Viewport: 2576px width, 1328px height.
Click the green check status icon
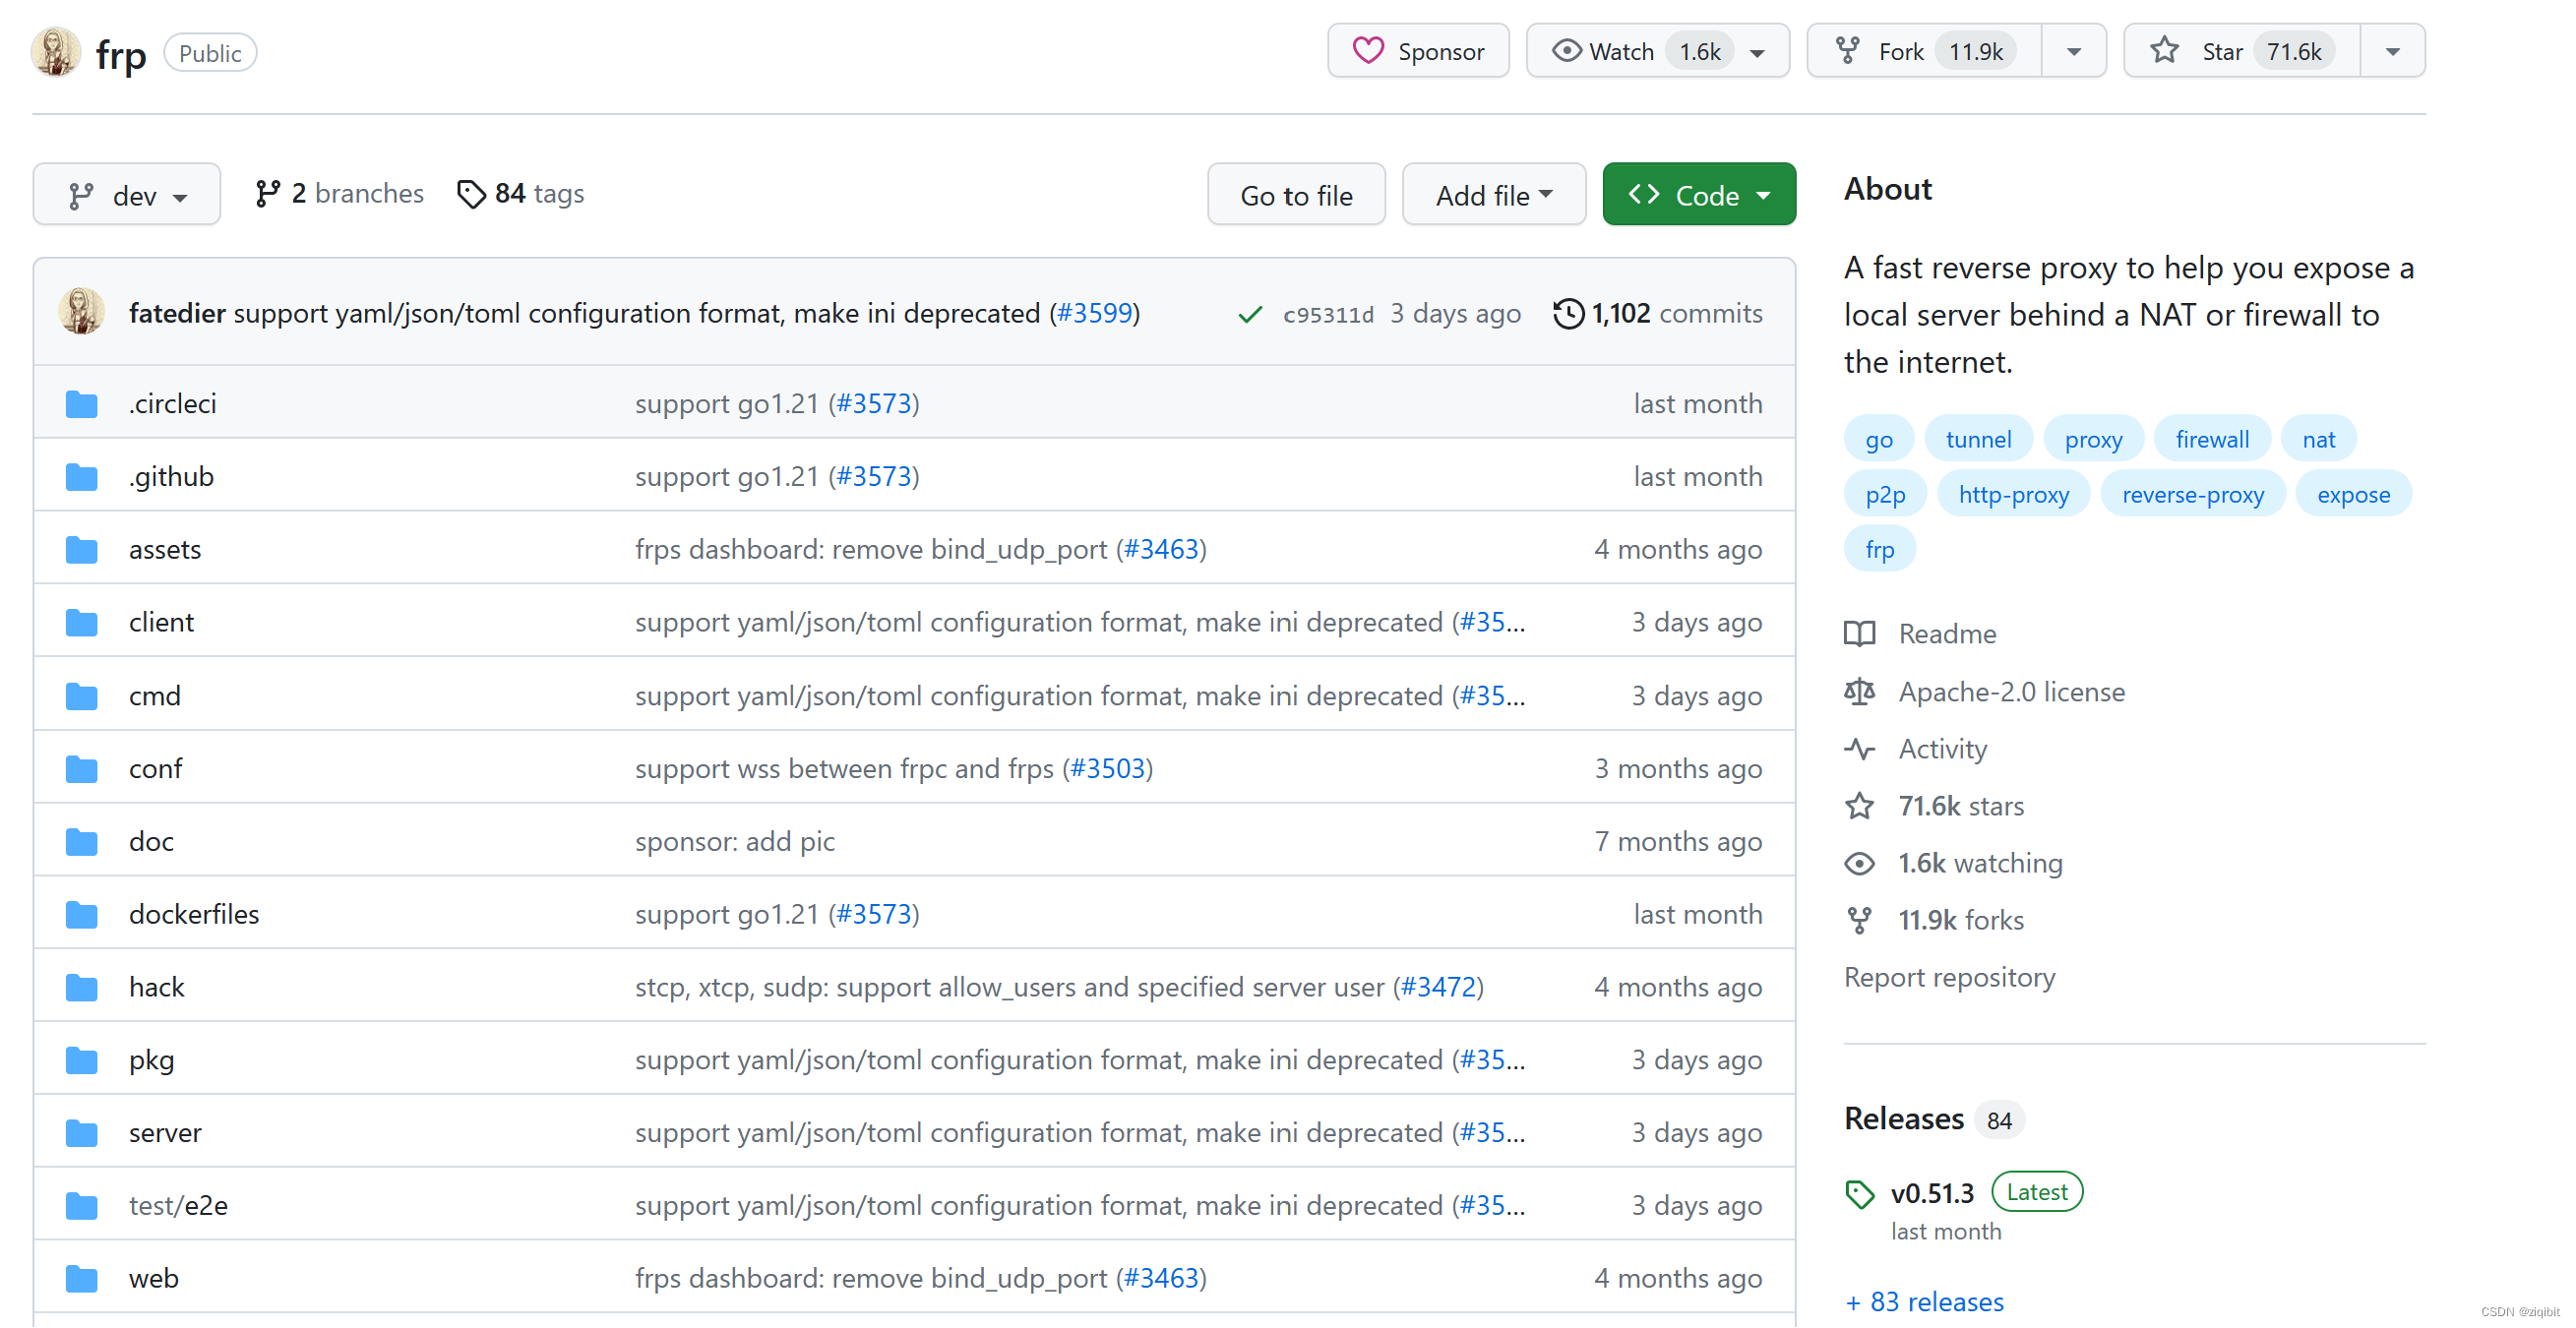1249,315
